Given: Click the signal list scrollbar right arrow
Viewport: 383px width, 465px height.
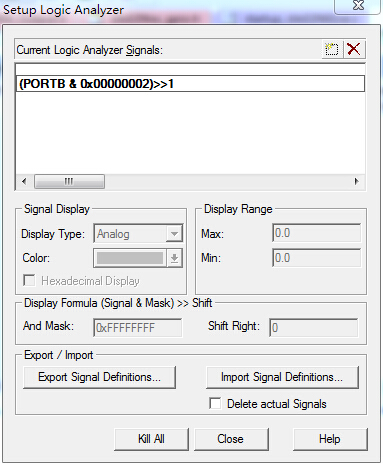Looking at the screenshot, I should click(357, 182).
